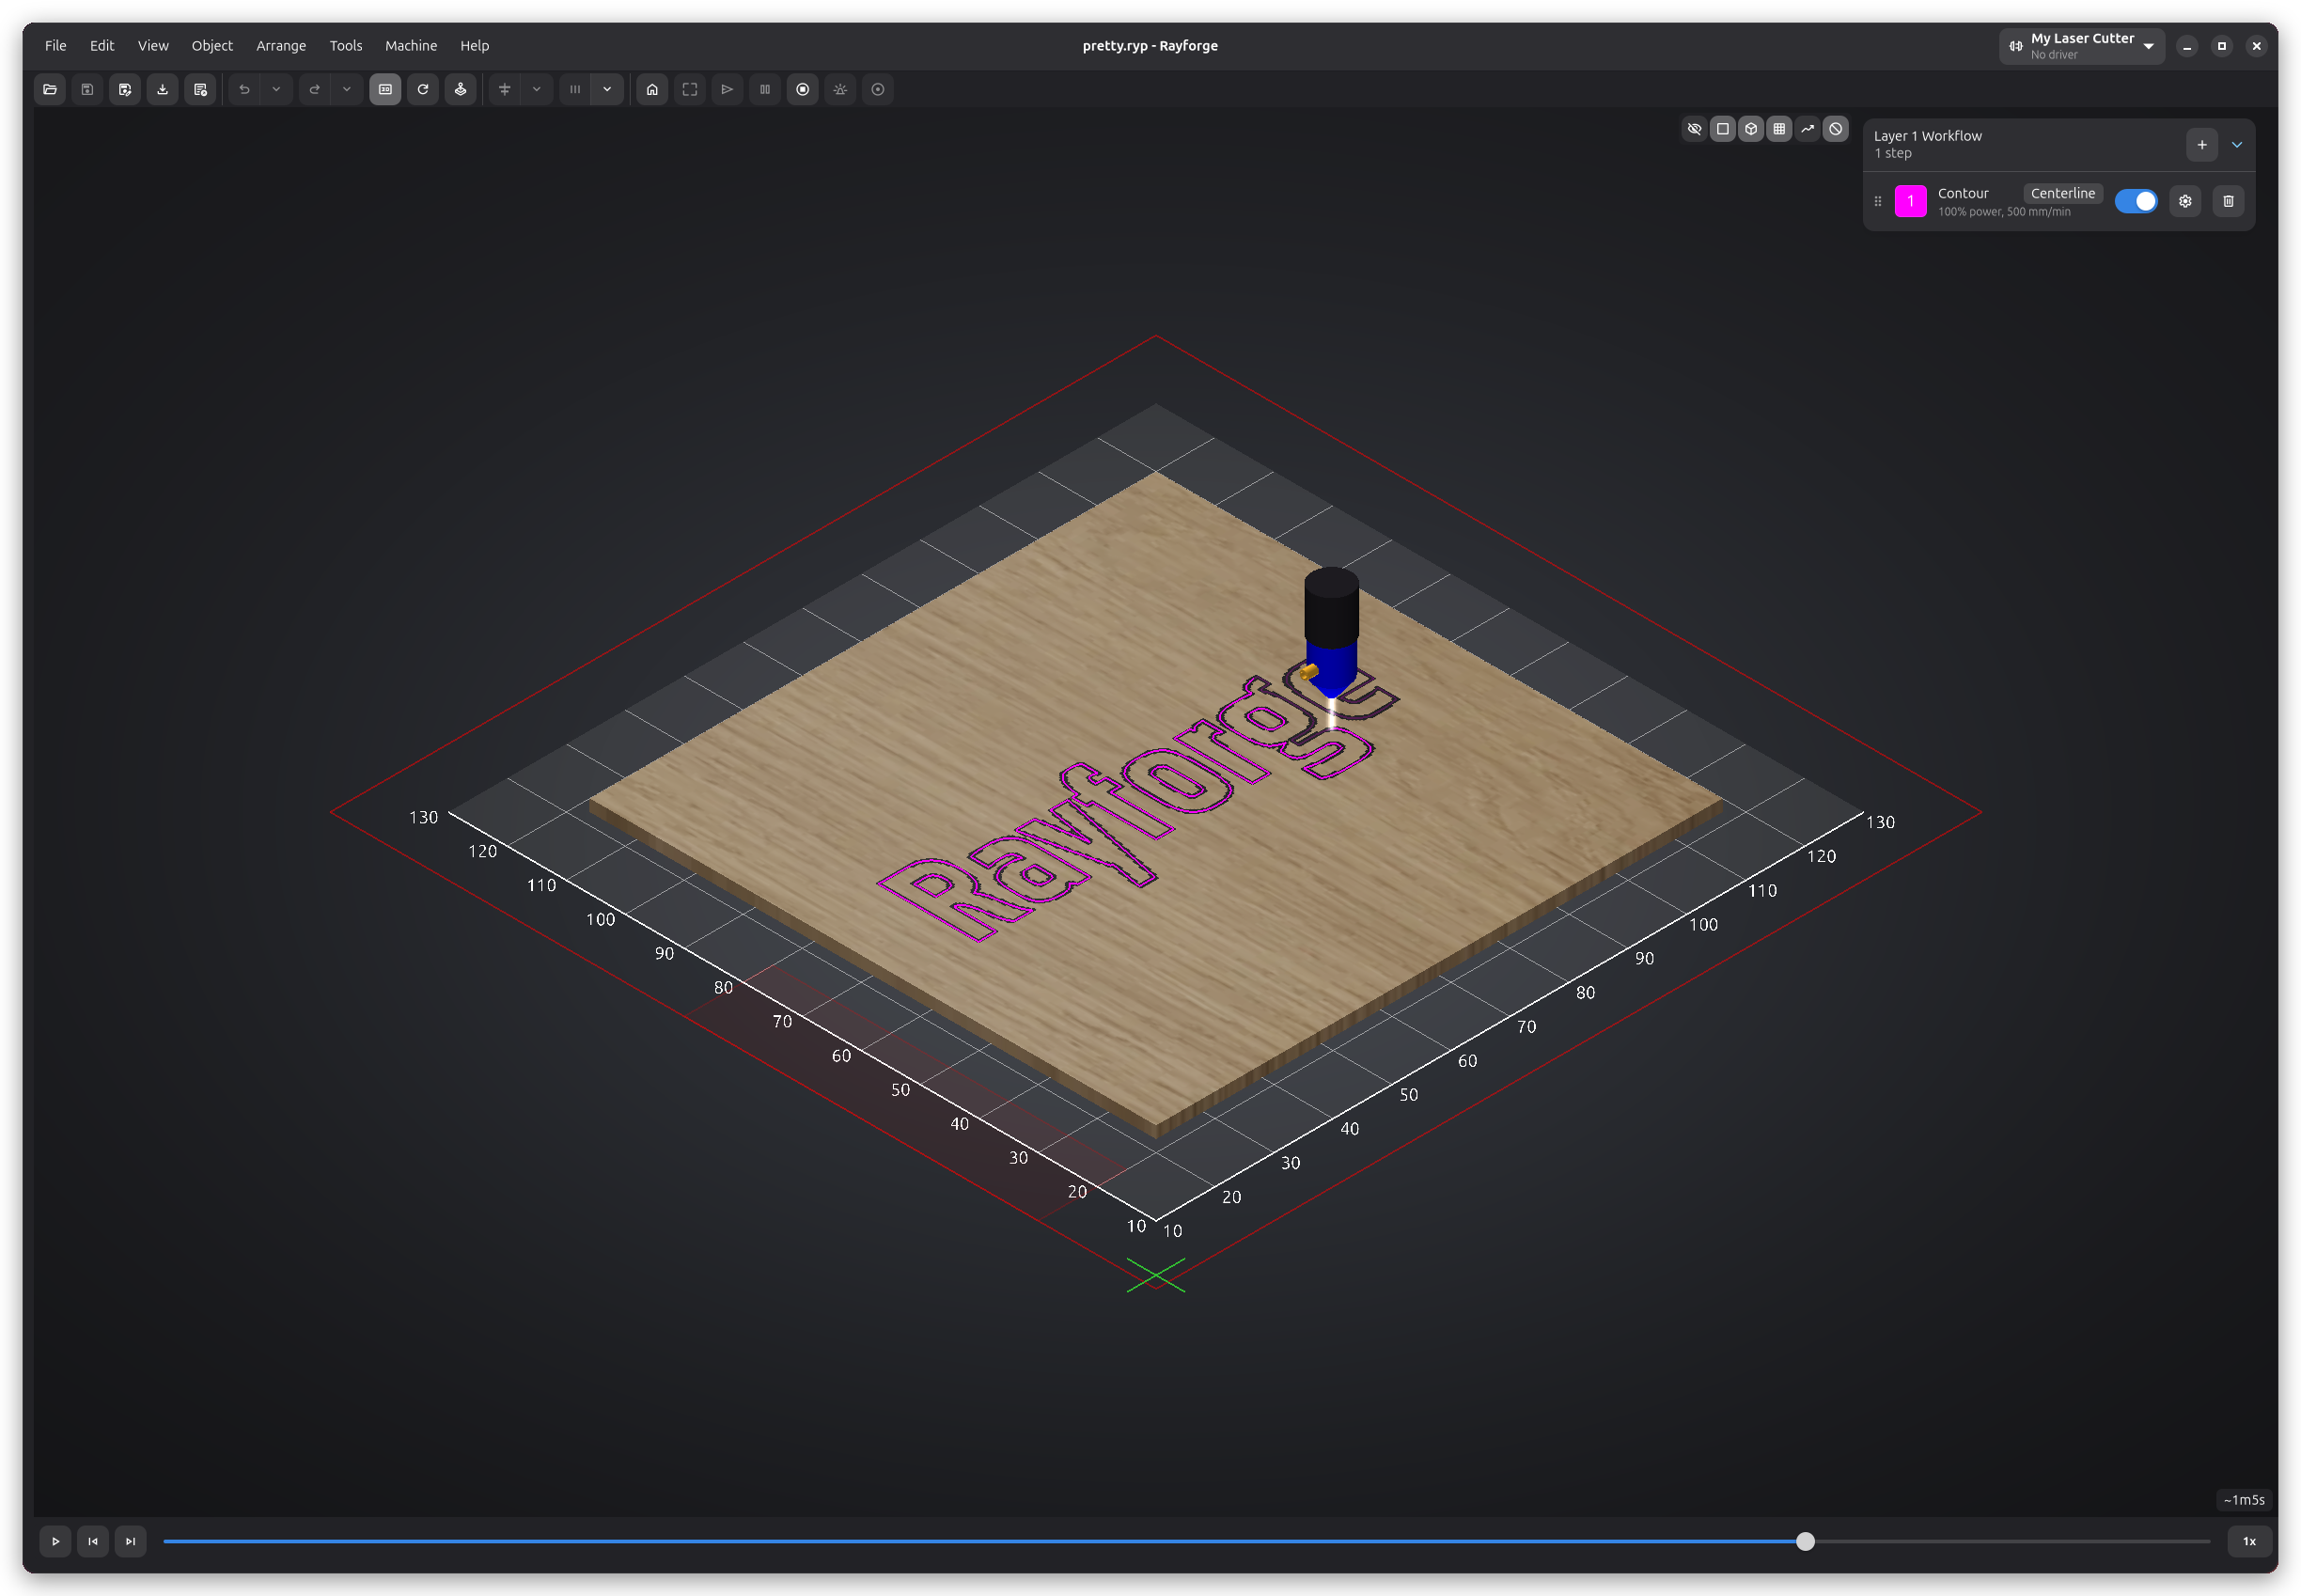The width and height of the screenshot is (2301, 1596).
Task: Redo the last undone action
Action: pos(314,89)
